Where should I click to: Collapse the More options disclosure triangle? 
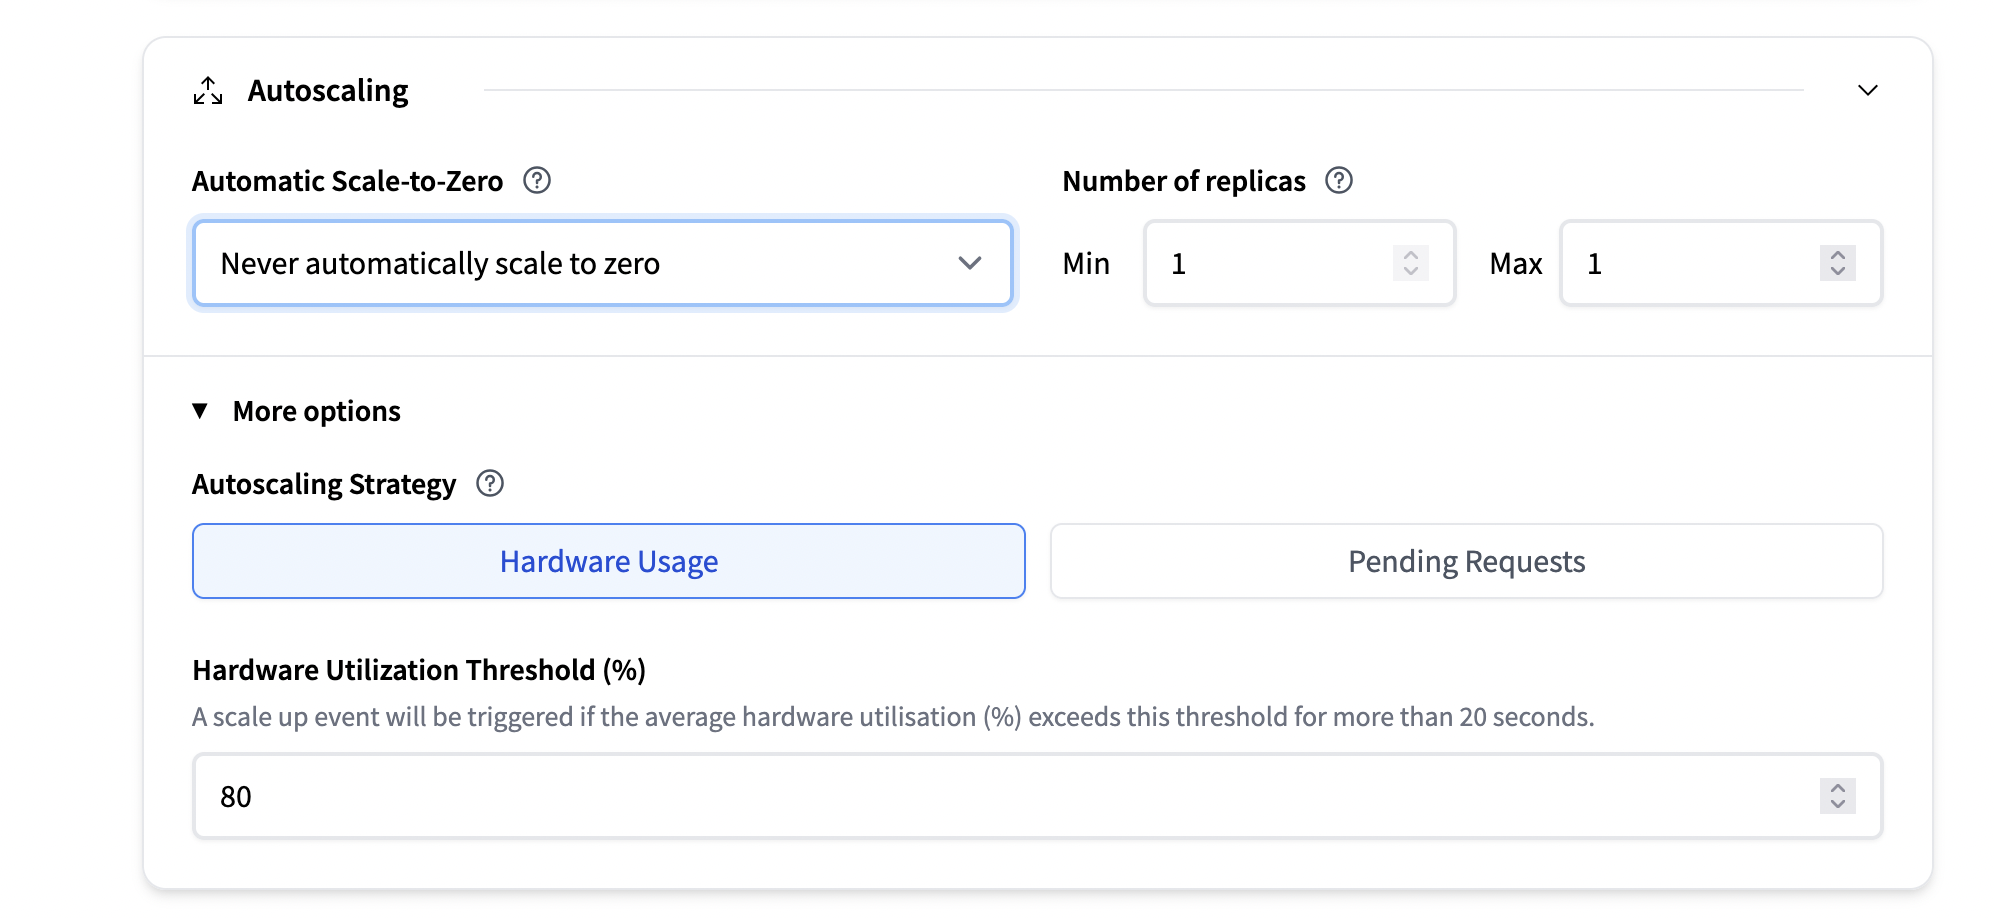pyautogui.click(x=200, y=411)
